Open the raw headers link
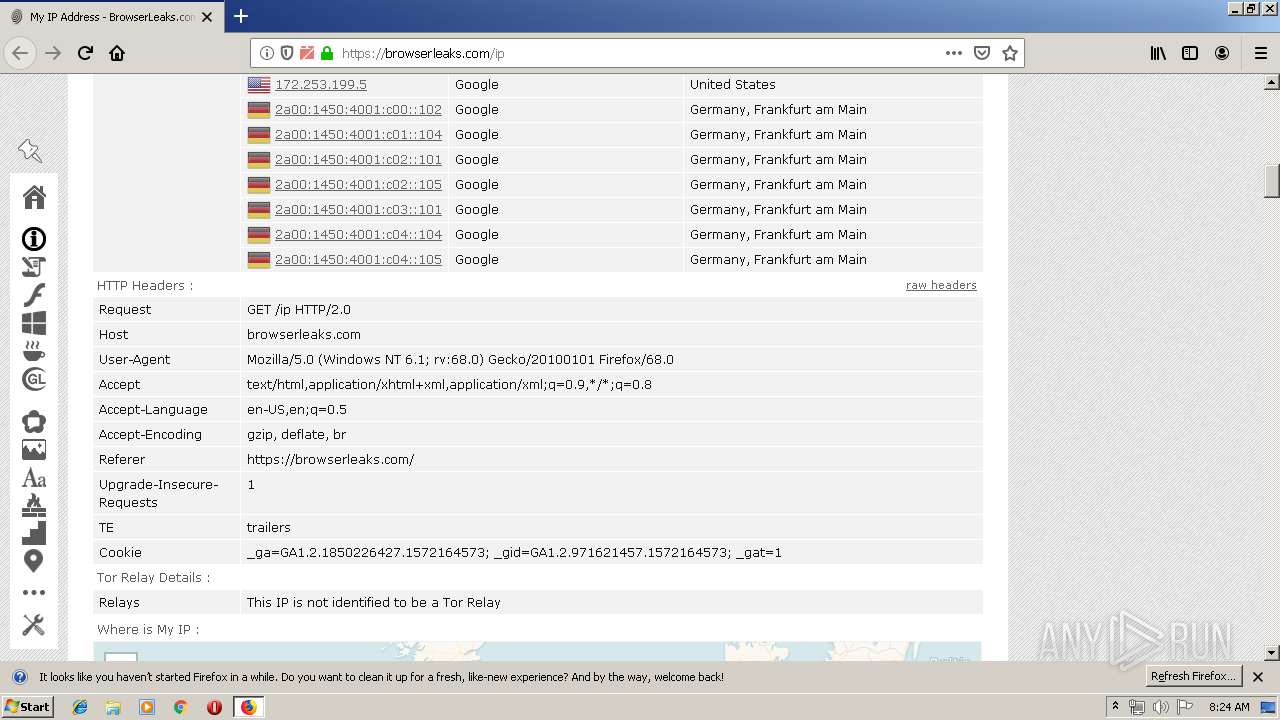The width and height of the screenshot is (1280, 720). click(x=941, y=285)
